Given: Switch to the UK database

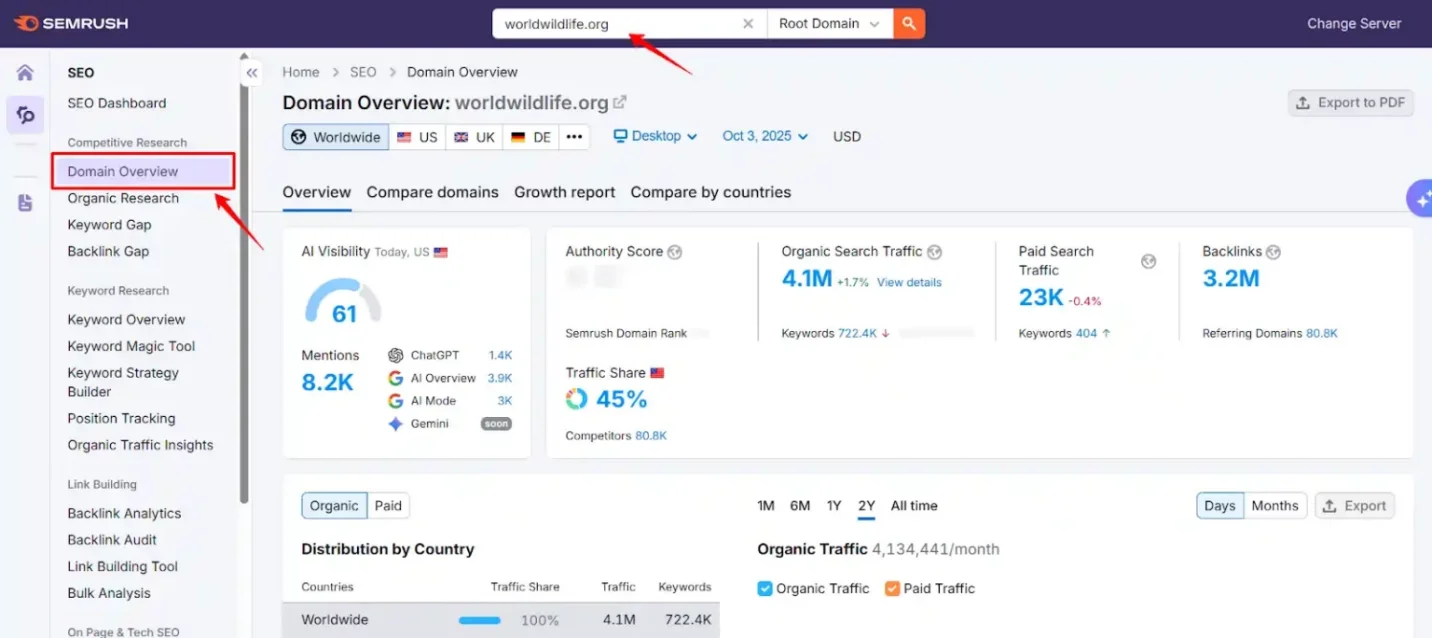Looking at the screenshot, I should 474,137.
